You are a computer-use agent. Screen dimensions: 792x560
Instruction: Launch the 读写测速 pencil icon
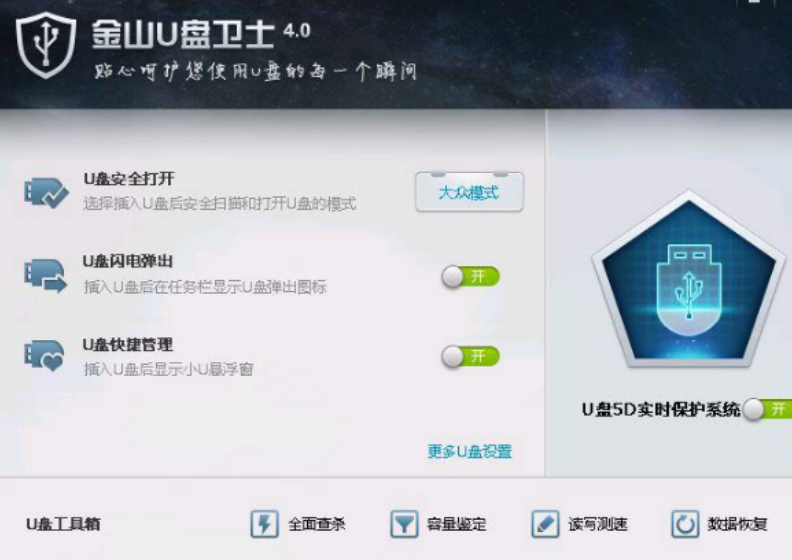[x=545, y=524]
